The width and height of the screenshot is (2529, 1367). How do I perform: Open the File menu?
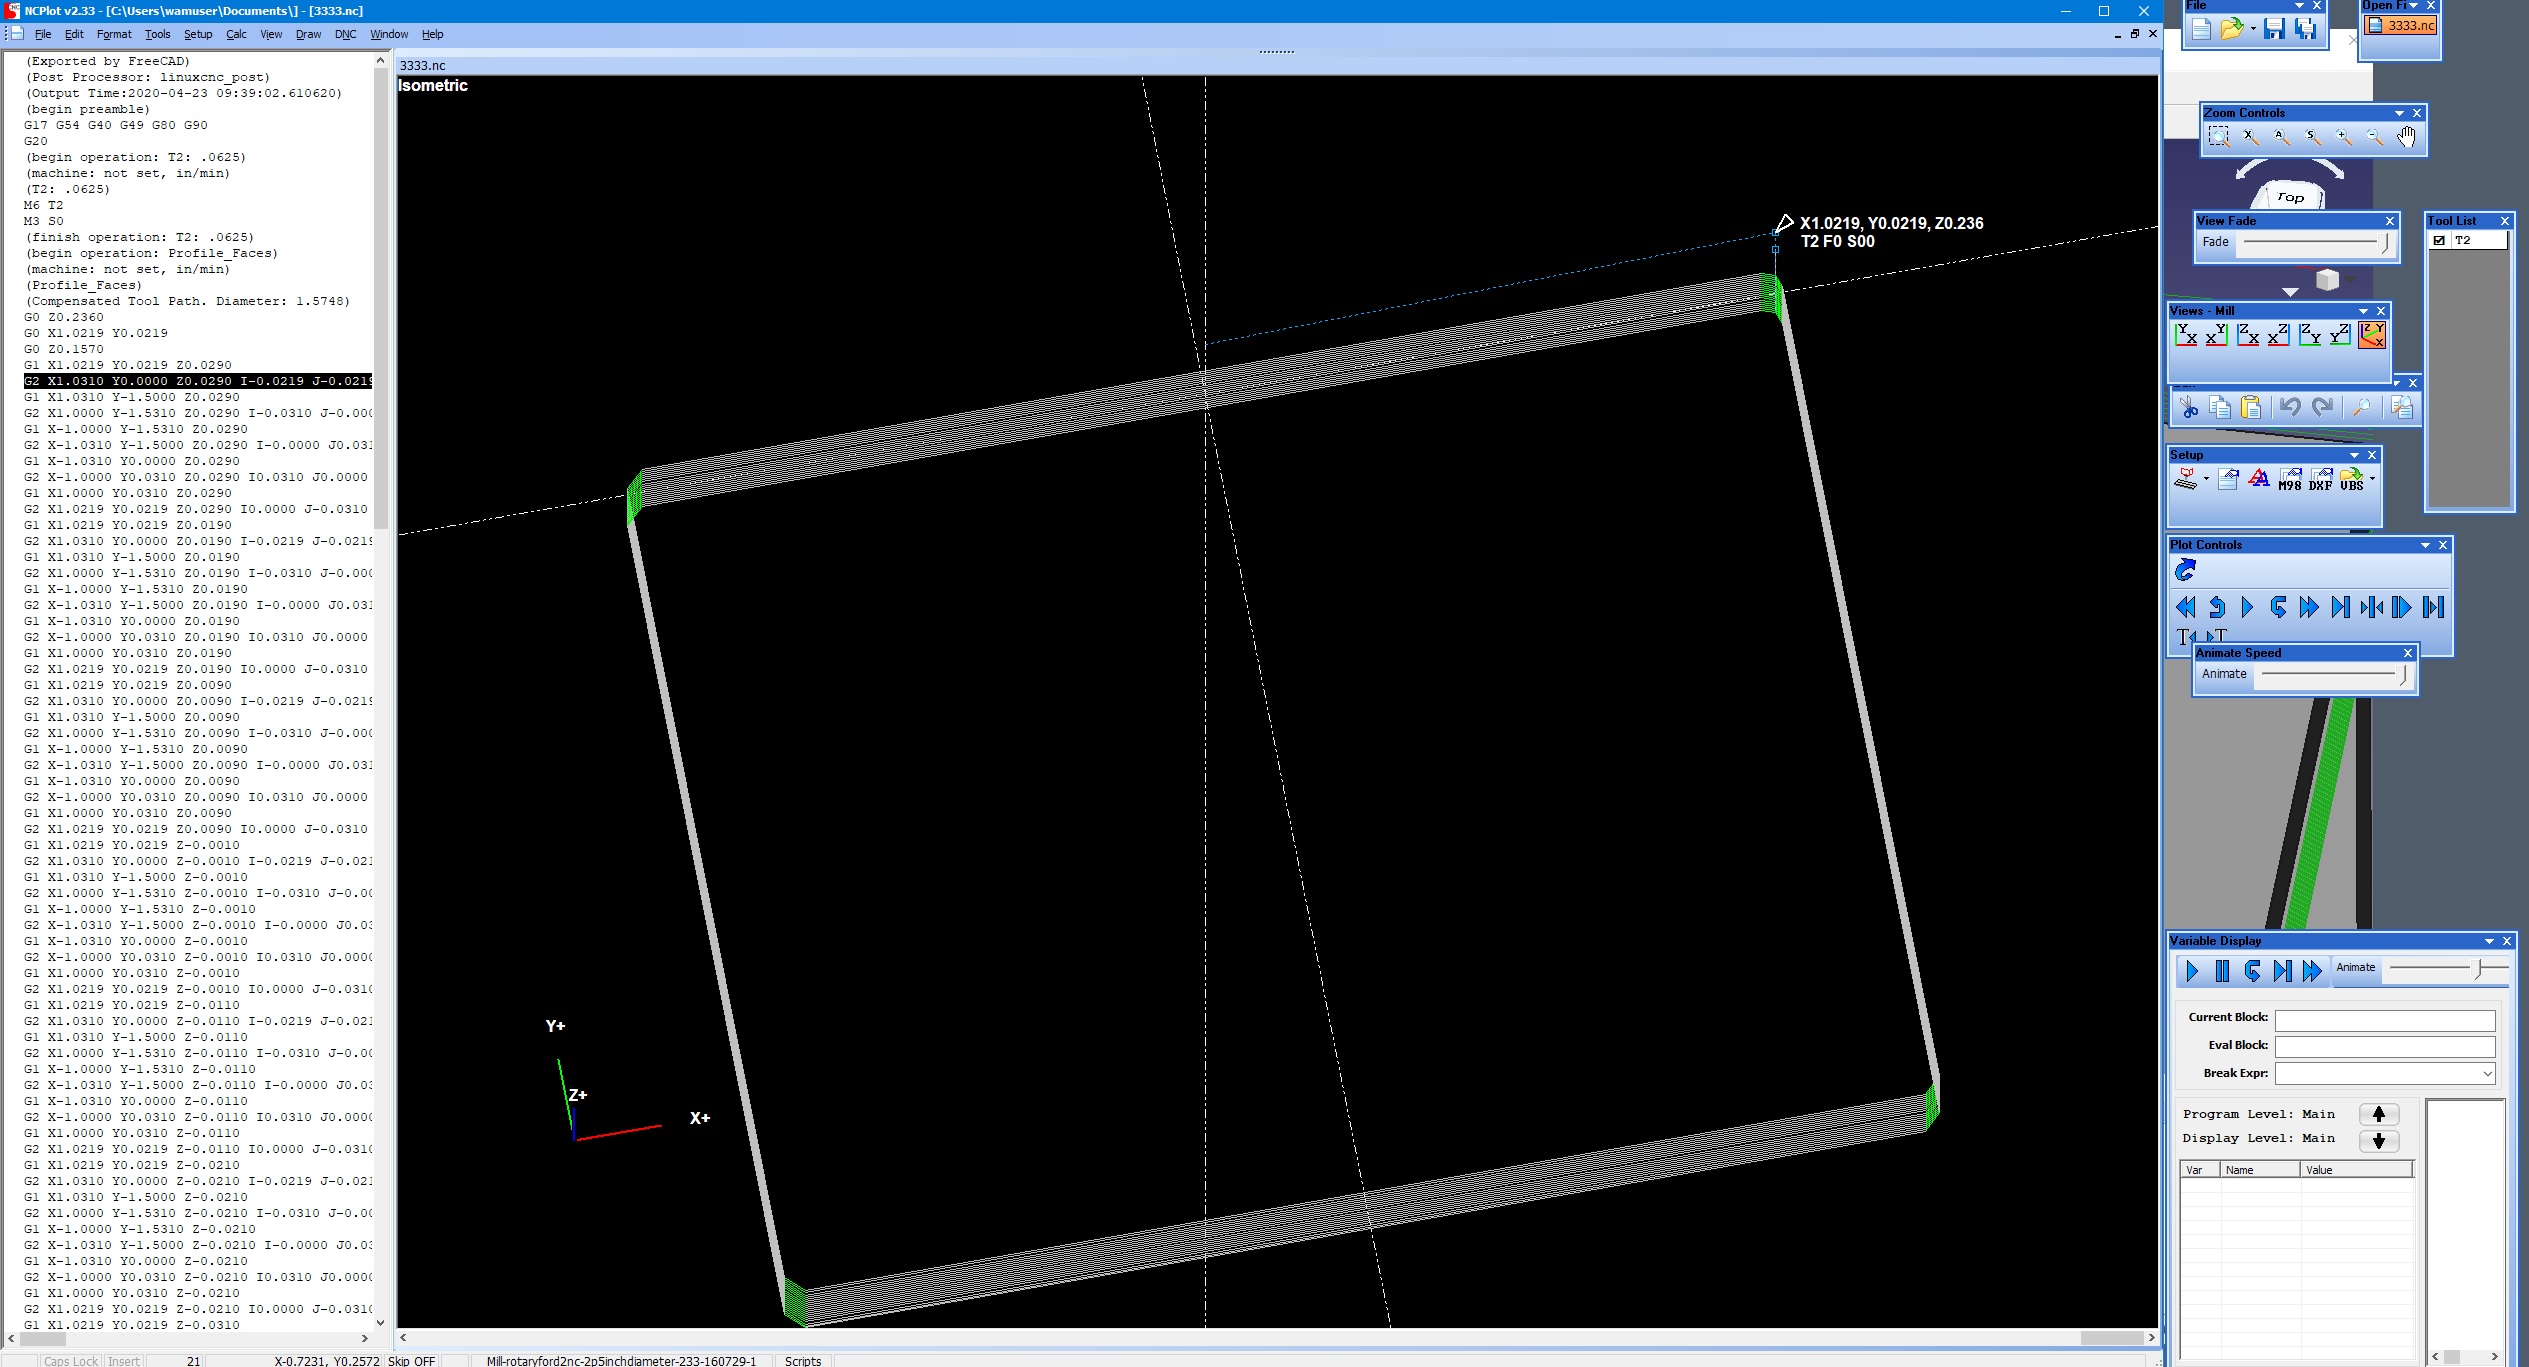pyautogui.click(x=43, y=34)
